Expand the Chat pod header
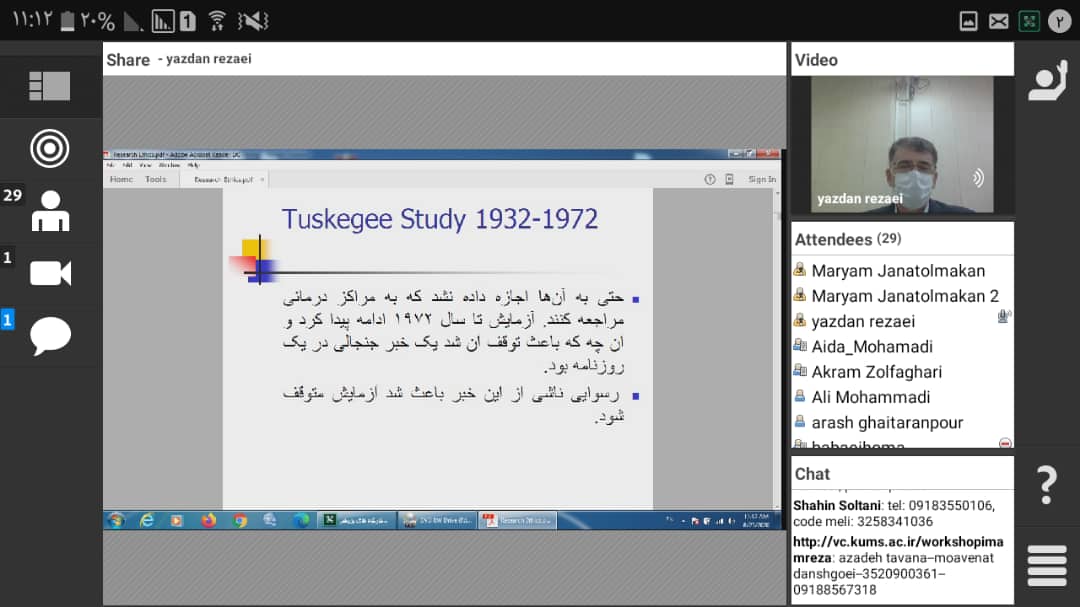The image size is (1080, 607). point(812,474)
